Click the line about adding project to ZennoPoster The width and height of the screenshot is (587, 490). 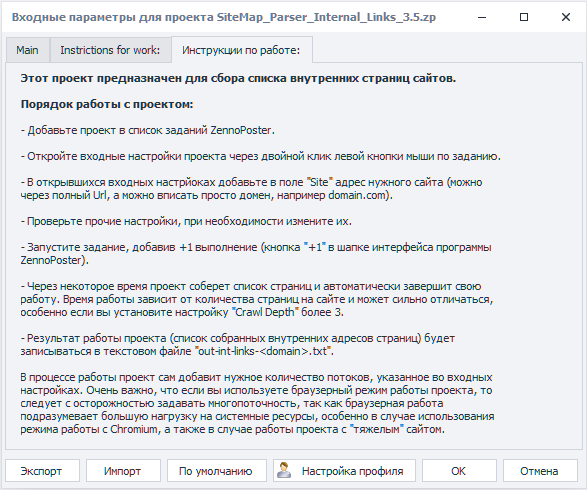pyautogui.click(x=147, y=130)
